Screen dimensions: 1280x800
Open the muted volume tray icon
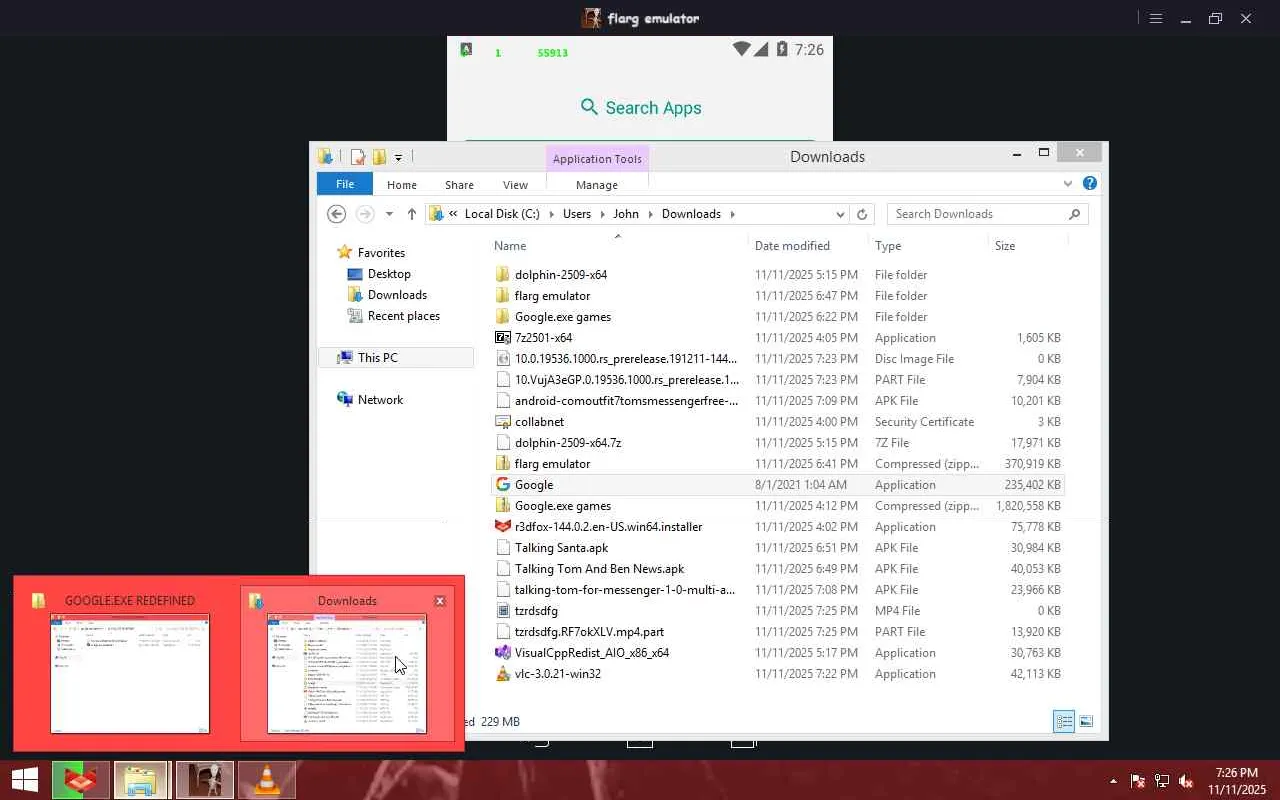(x=1186, y=781)
